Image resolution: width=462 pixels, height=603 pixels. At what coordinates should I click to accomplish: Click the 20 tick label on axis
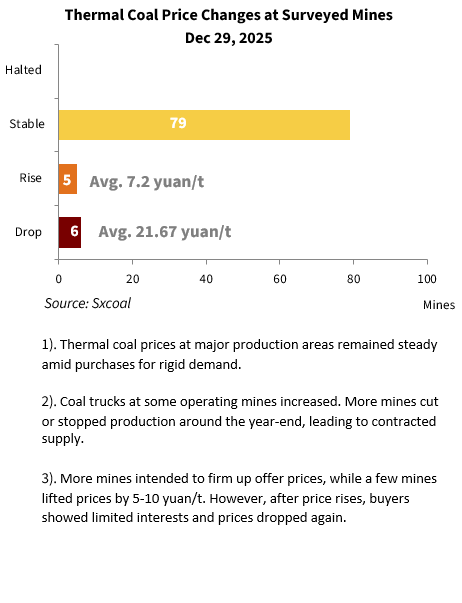click(x=133, y=279)
